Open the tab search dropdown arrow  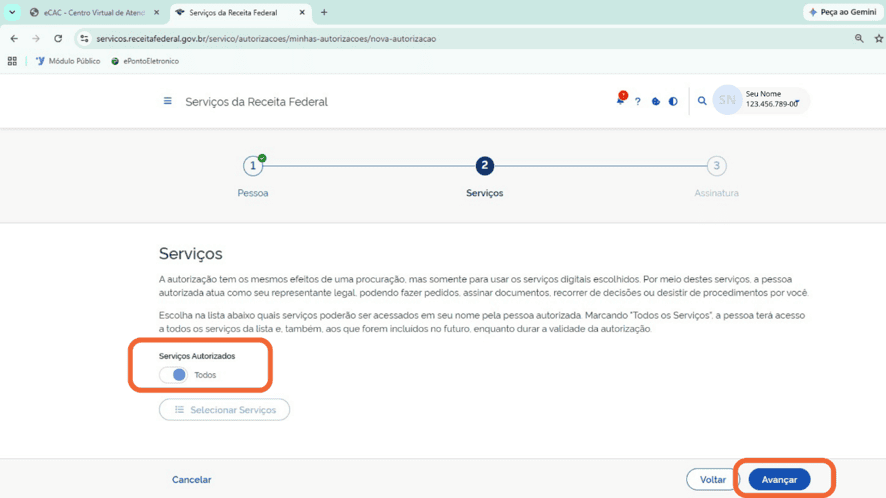(12, 12)
